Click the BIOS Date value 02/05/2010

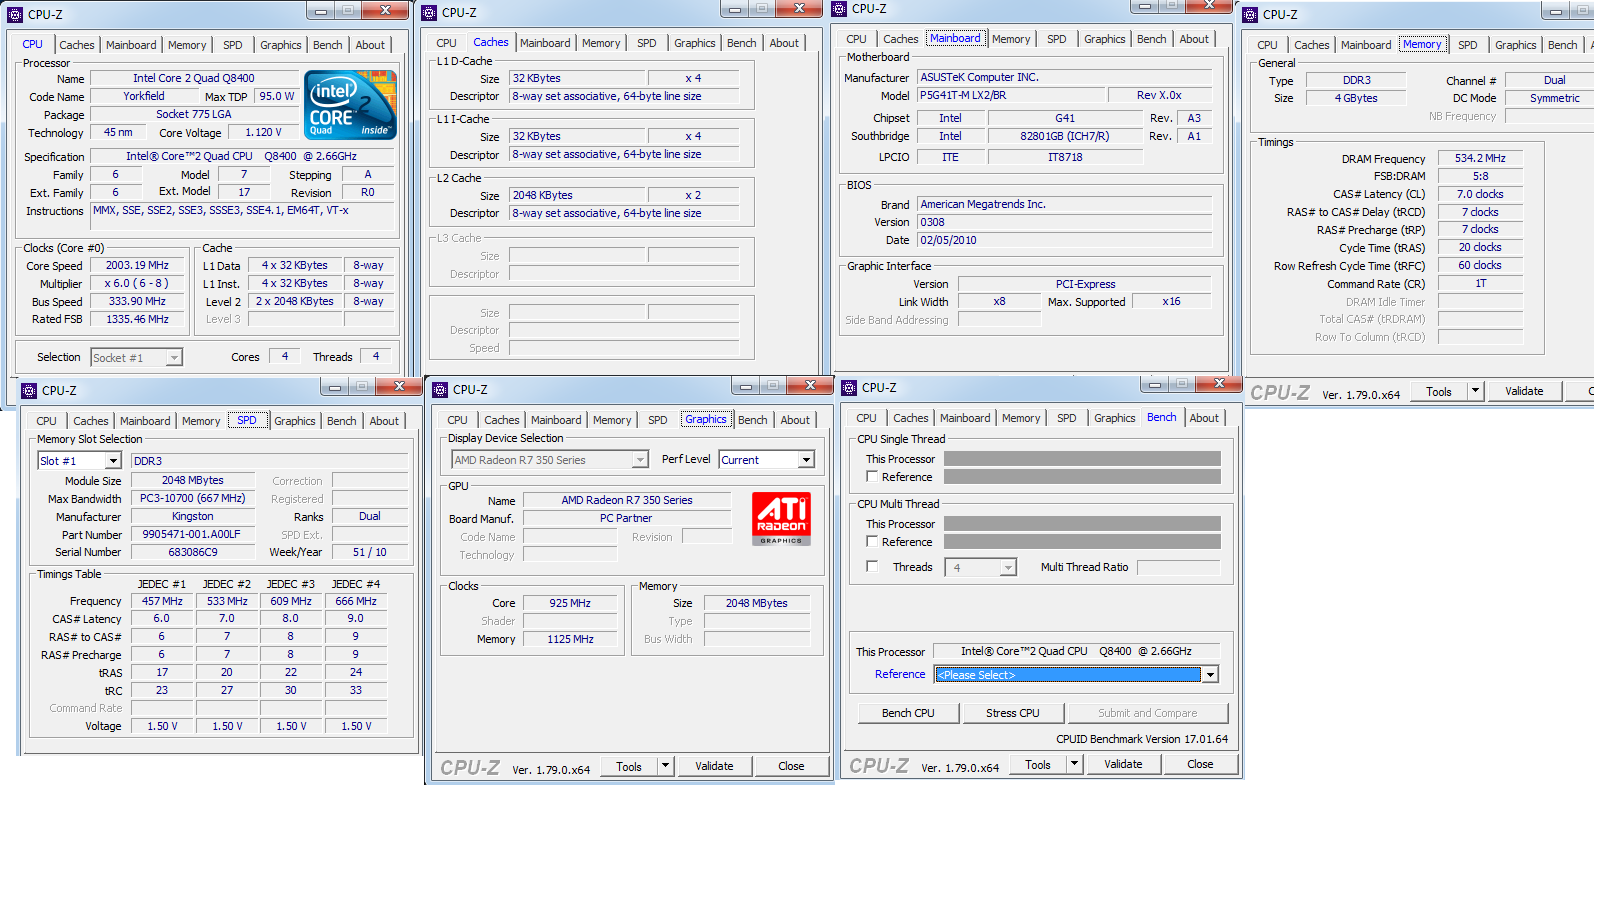pyautogui.click(x=1065, y=240)
